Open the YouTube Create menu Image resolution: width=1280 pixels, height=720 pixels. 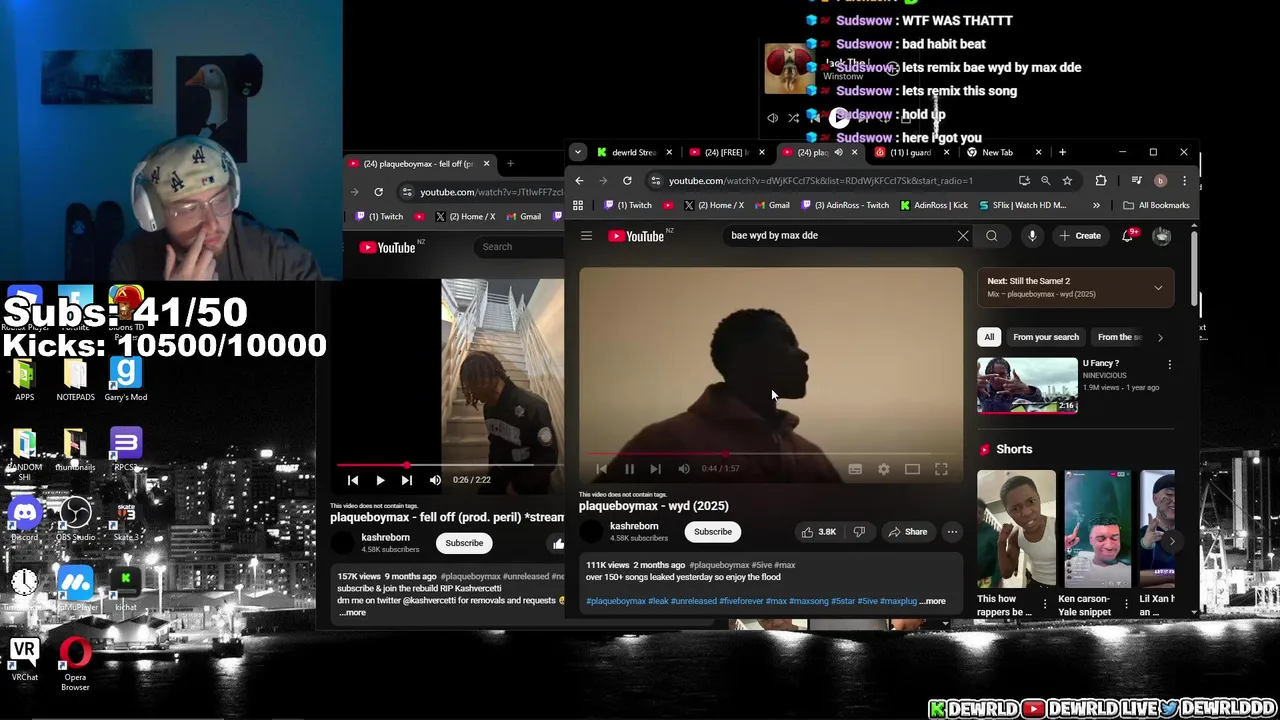[1080, 236]
